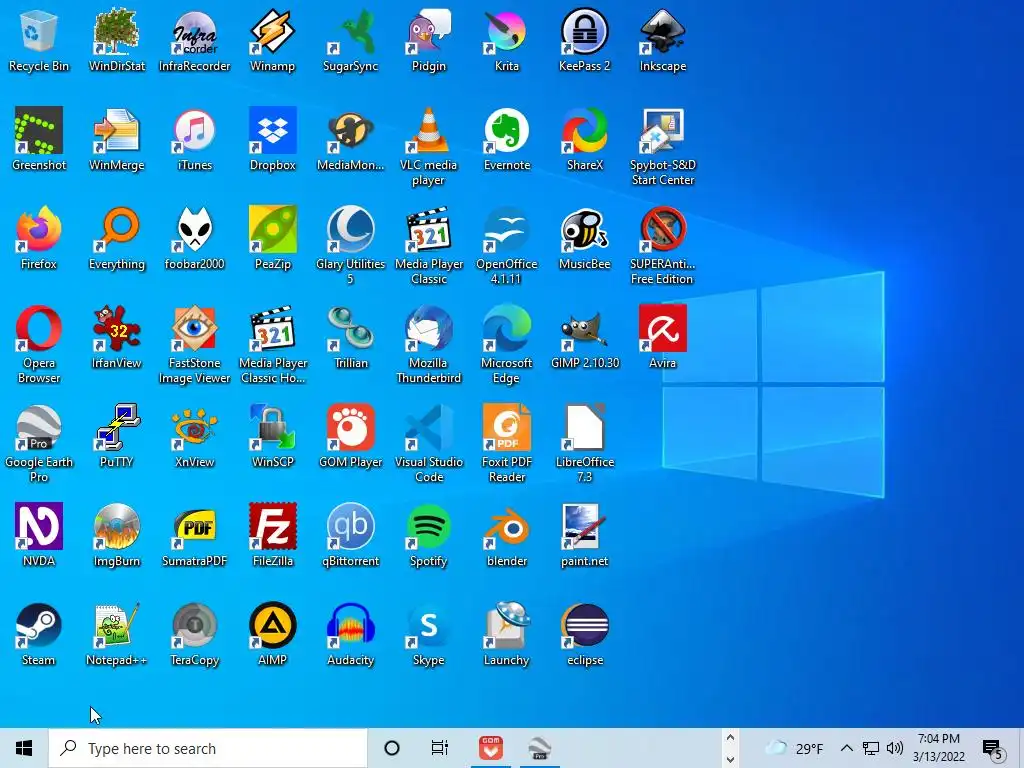Viewport: 1024px width, 768px height.
Task: Select the PeaZip shortcut
Action: [272, 238]
